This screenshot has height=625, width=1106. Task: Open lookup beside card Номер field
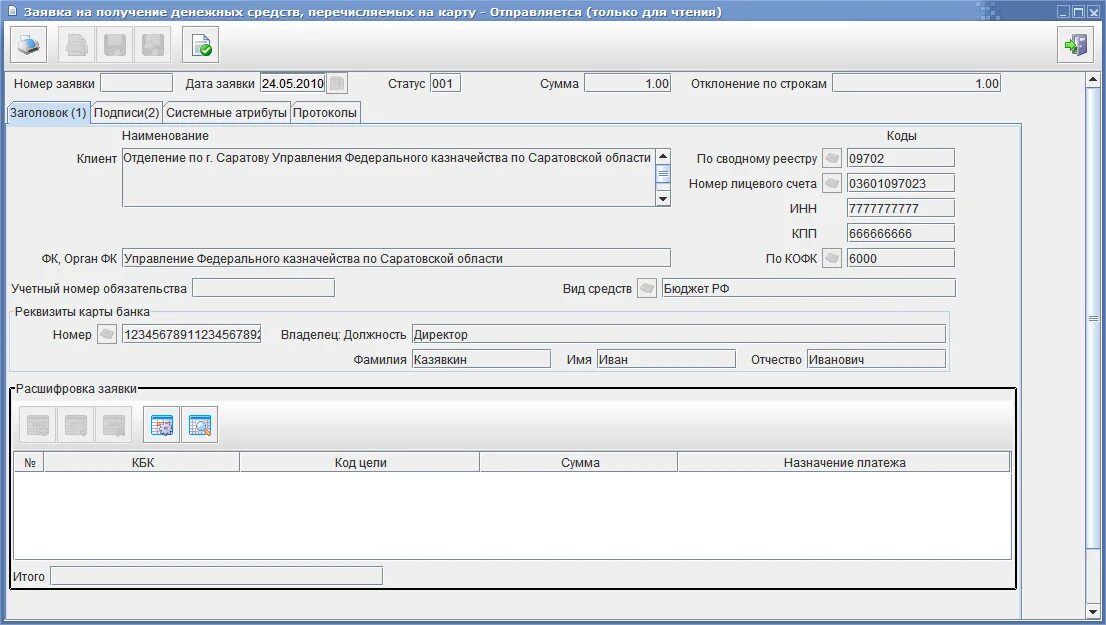[x=107, y=334]
